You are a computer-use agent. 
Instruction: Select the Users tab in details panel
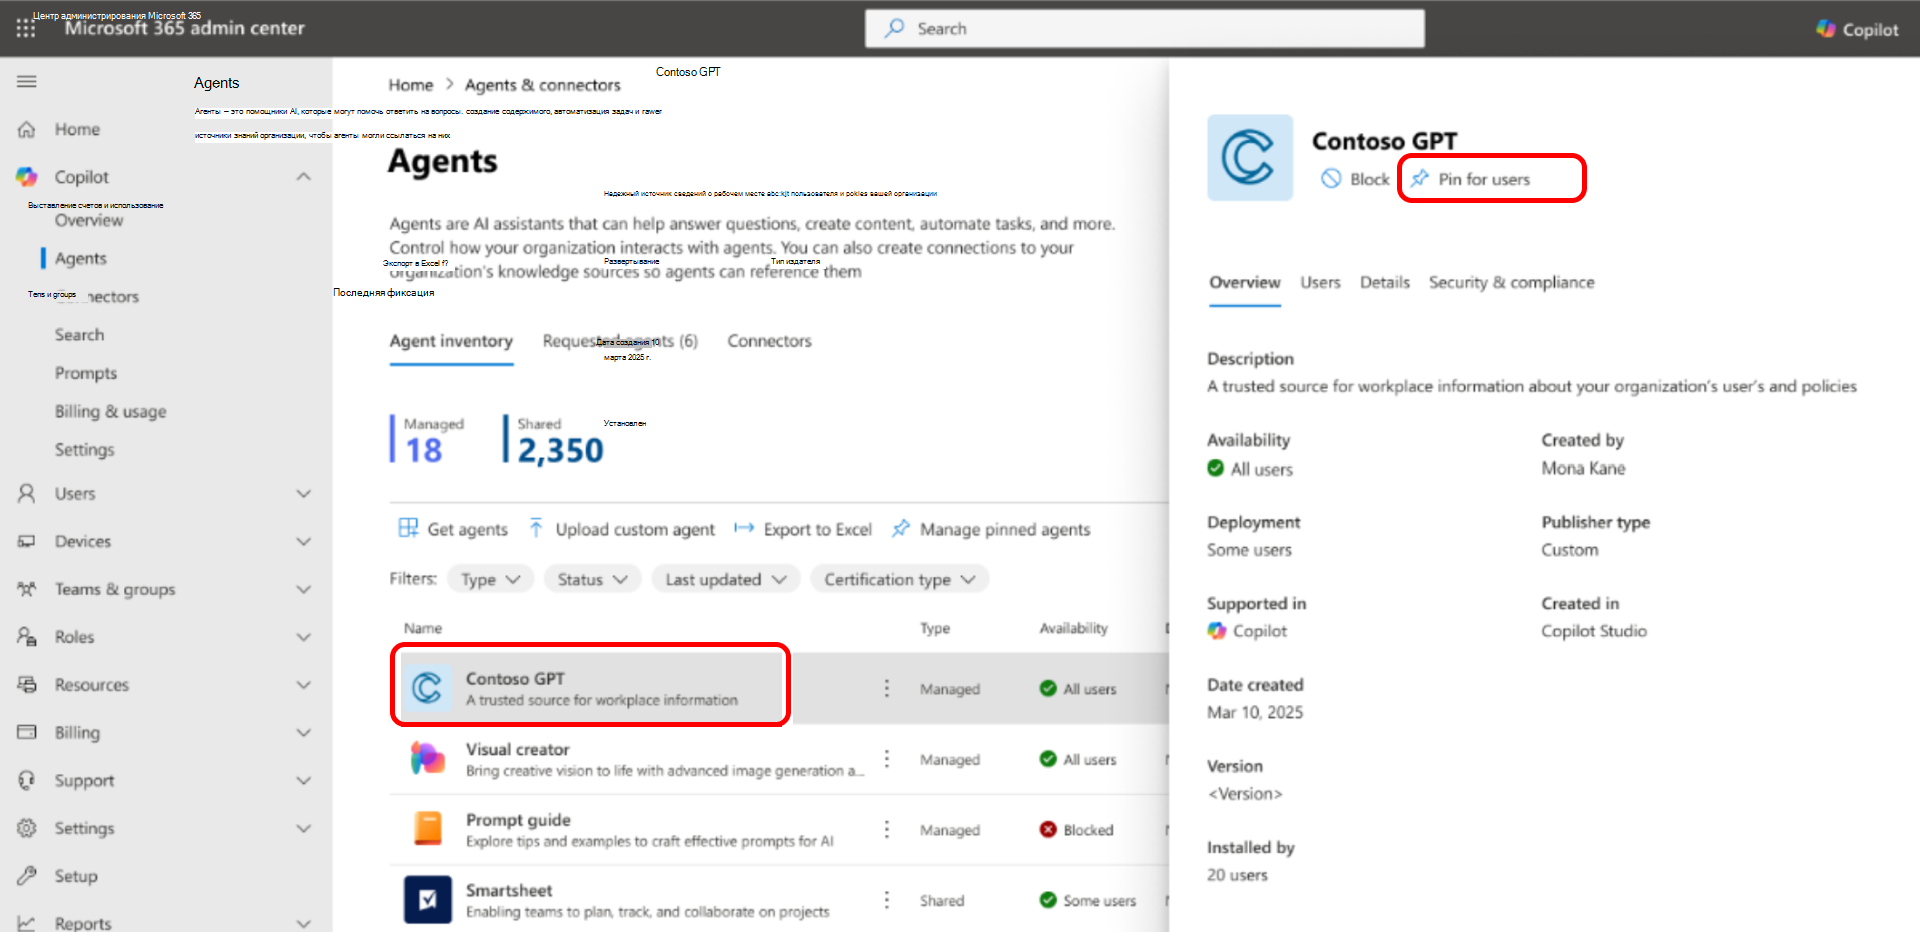pyautogui.click(x=1320, y=283)
